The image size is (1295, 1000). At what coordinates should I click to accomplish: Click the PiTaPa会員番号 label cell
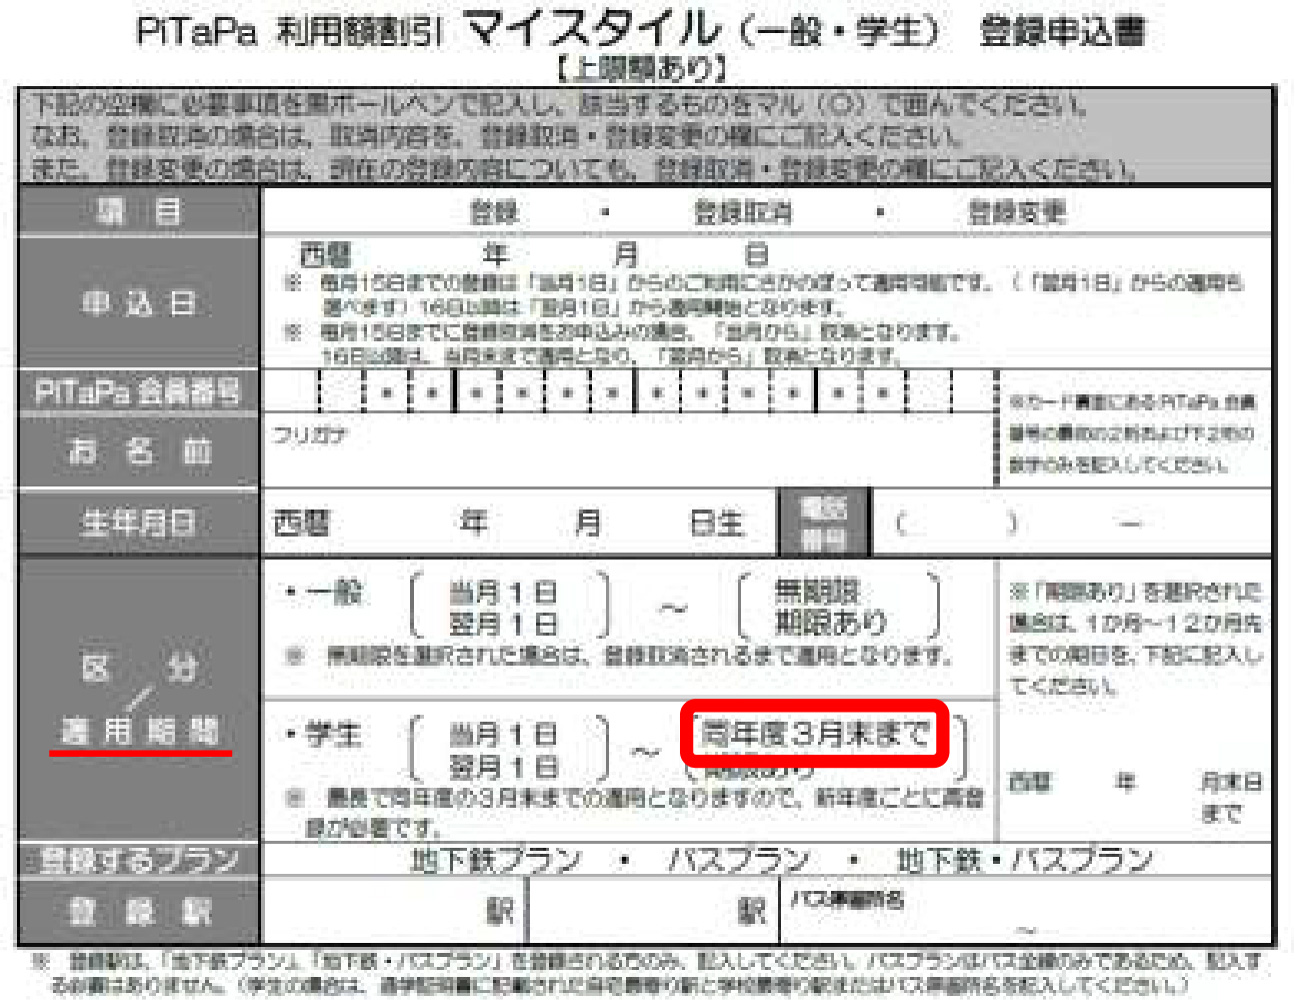(139, 391)
